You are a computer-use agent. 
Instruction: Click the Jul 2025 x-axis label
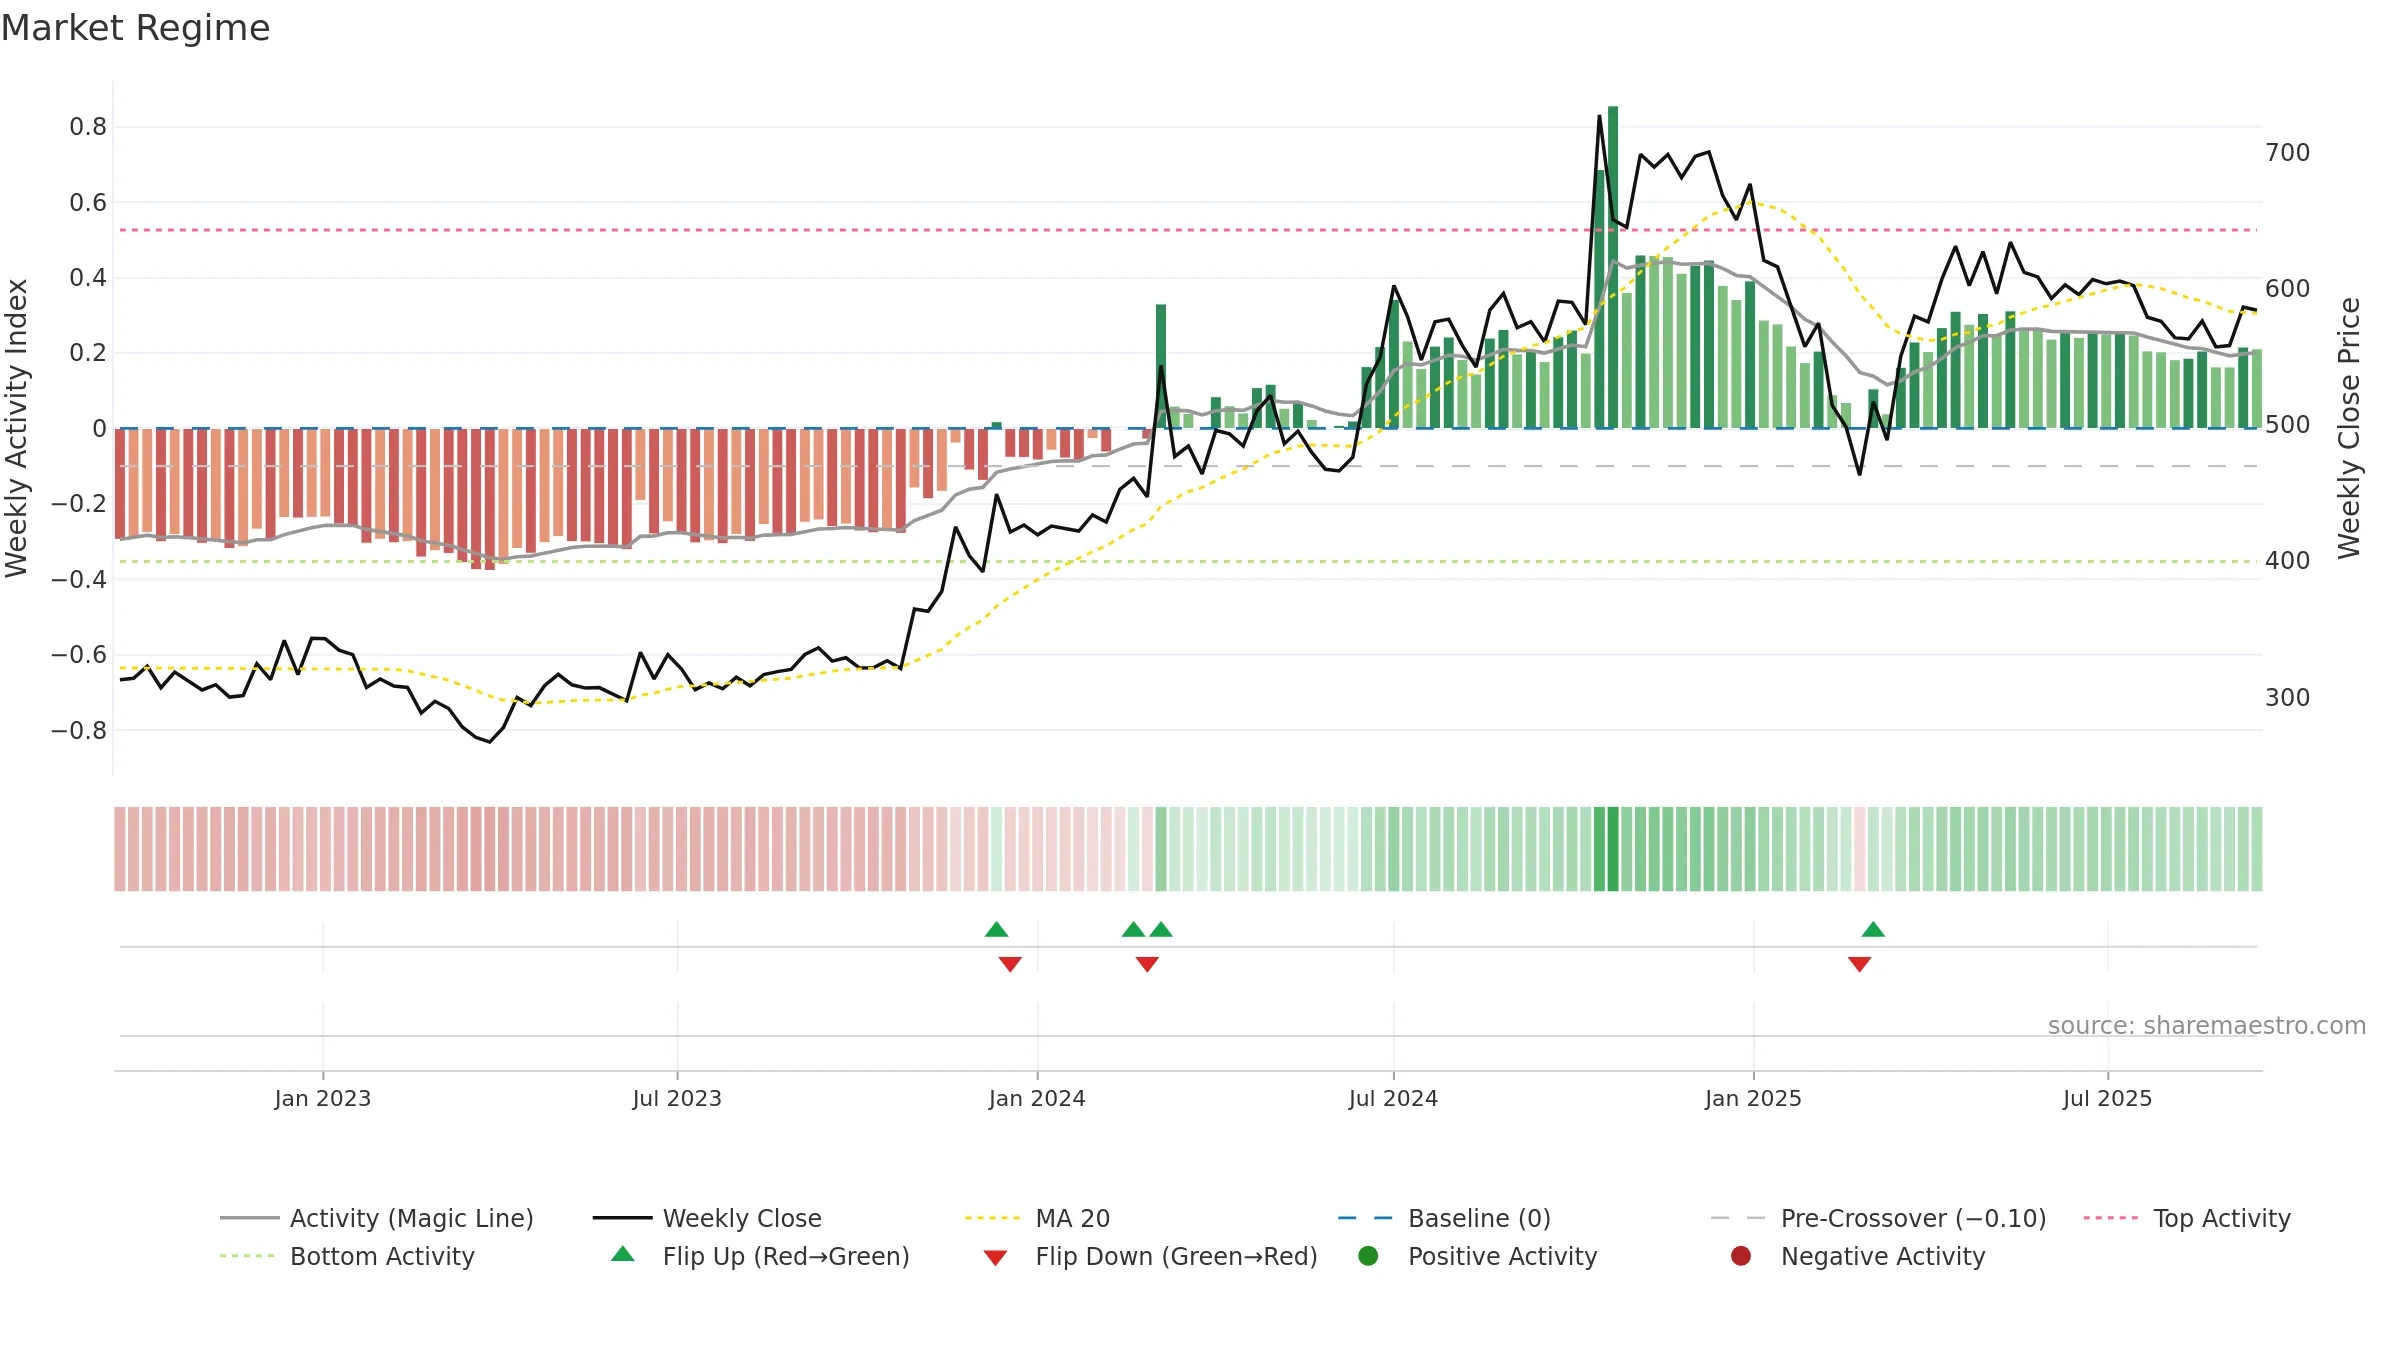tap(2107, 1098)
